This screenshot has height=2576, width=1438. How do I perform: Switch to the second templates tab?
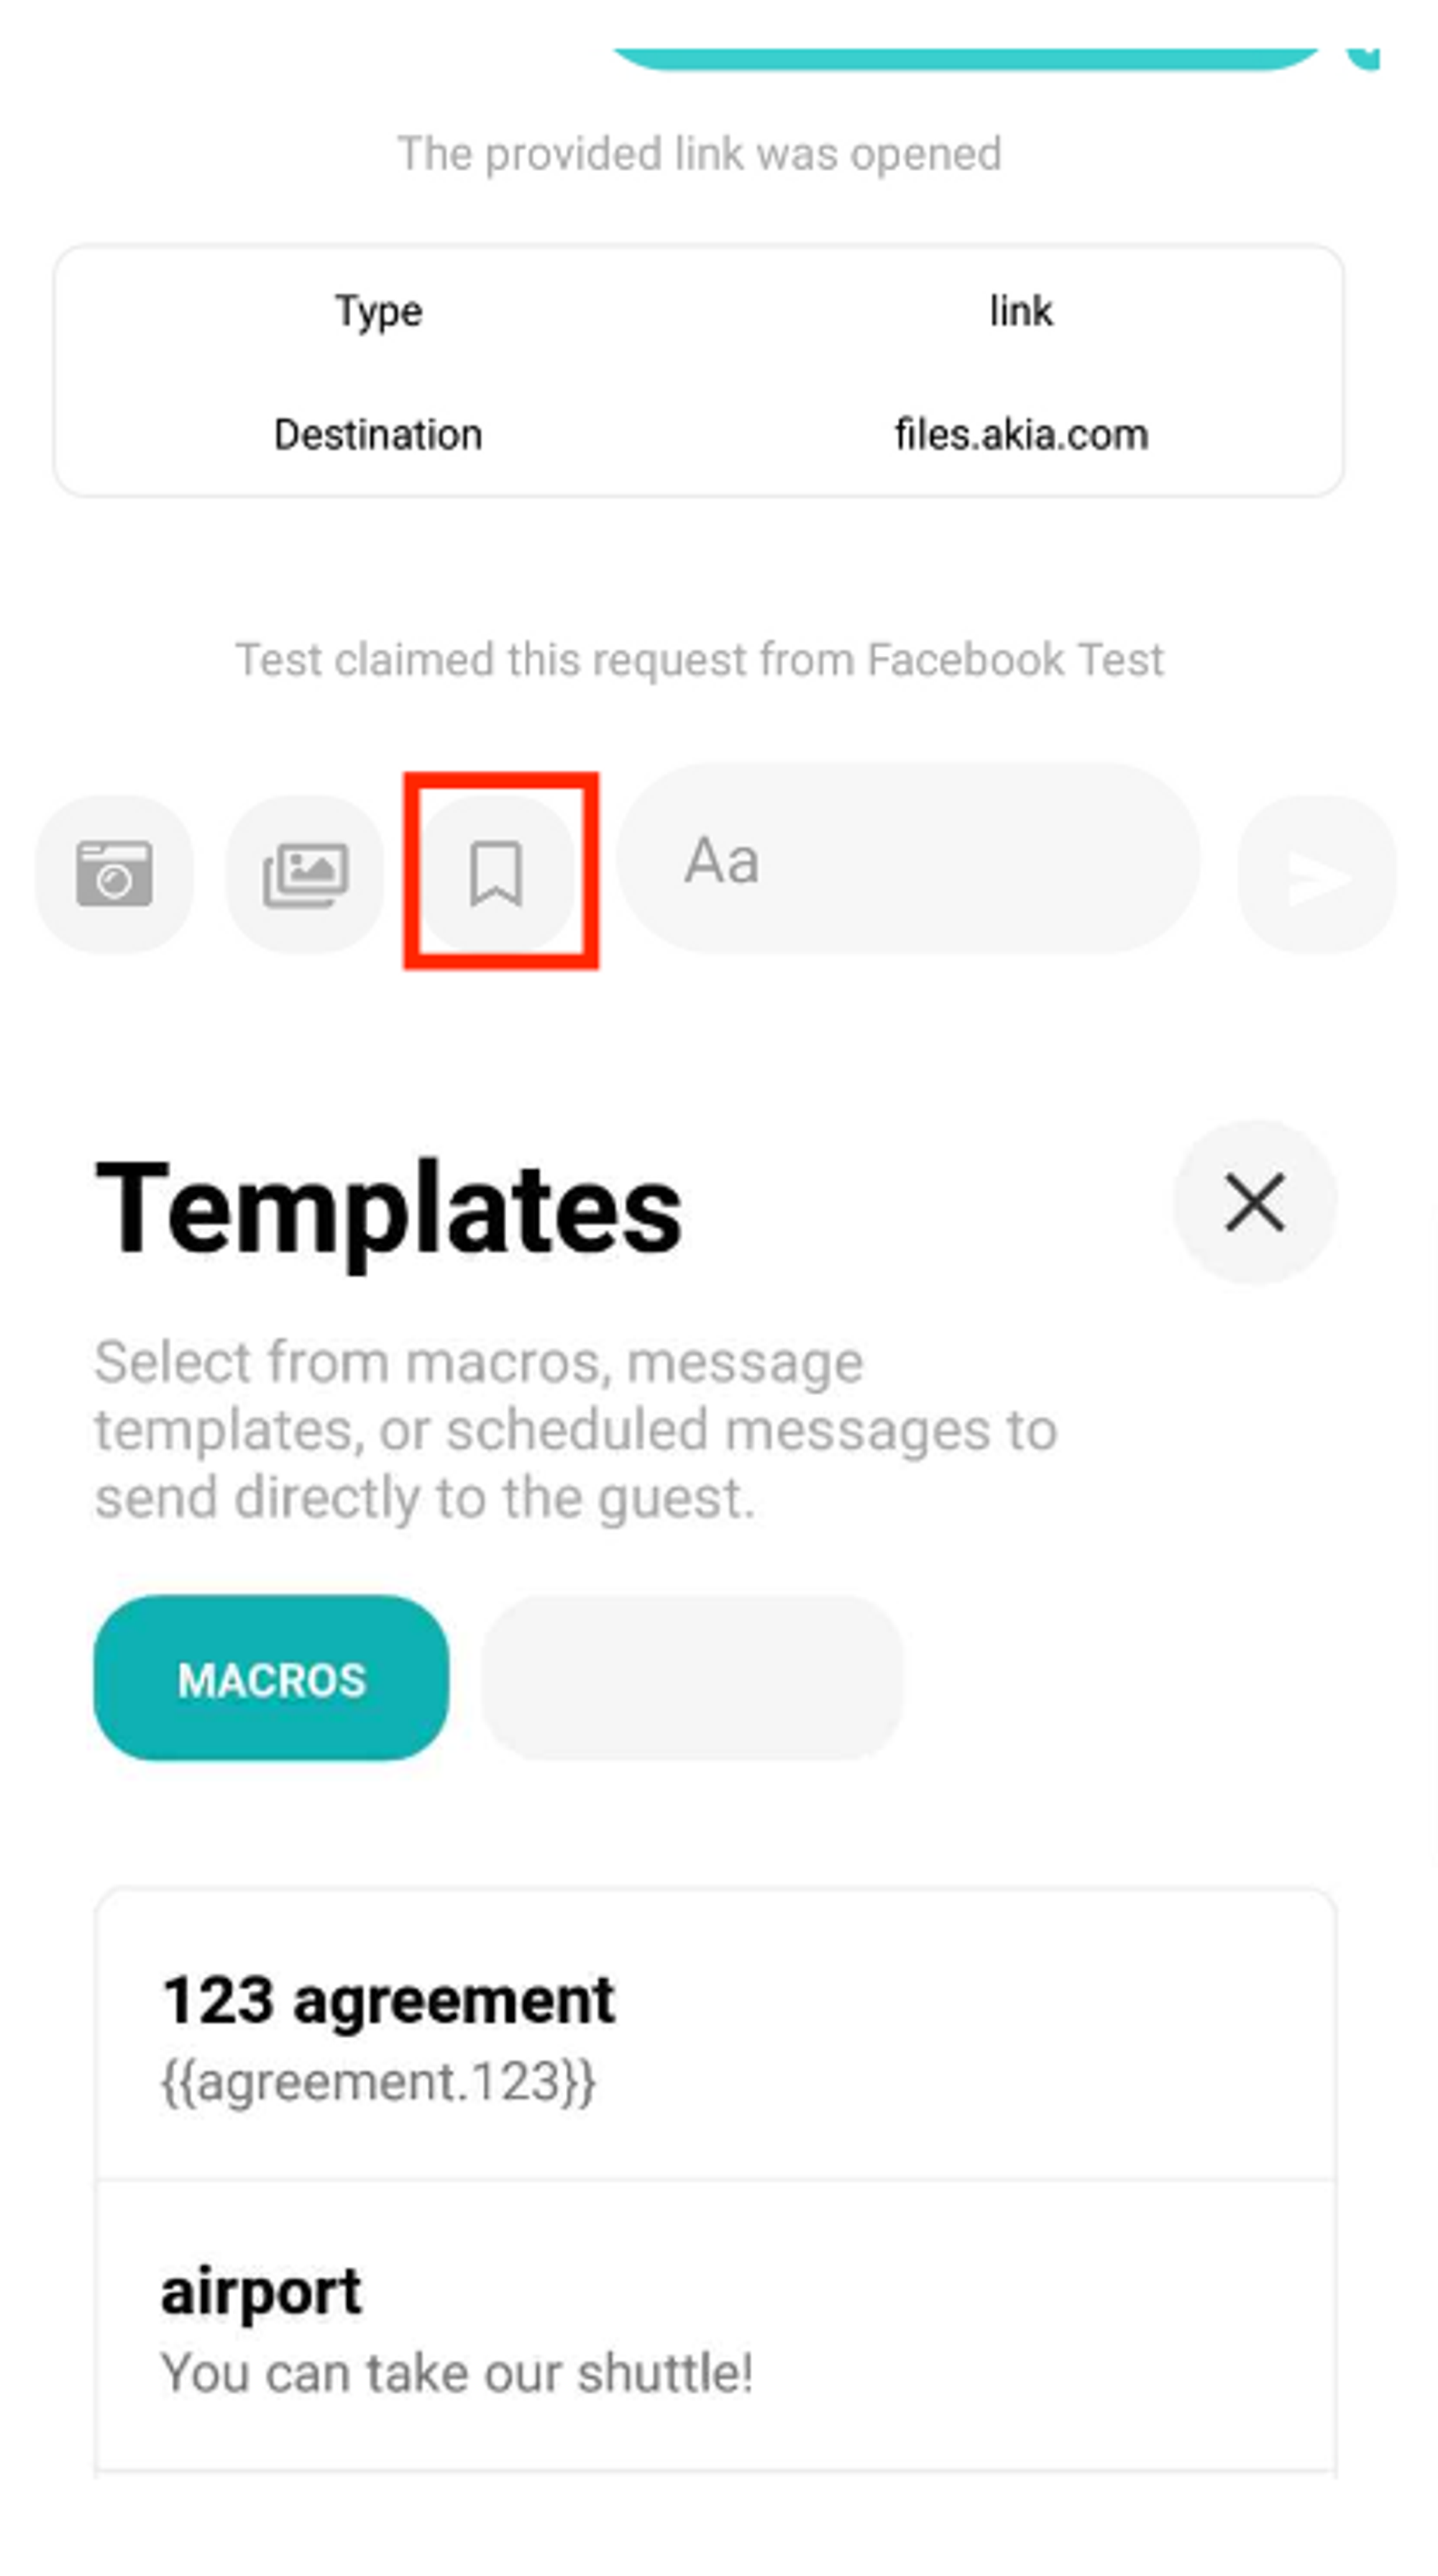(x=690, y=1676)
